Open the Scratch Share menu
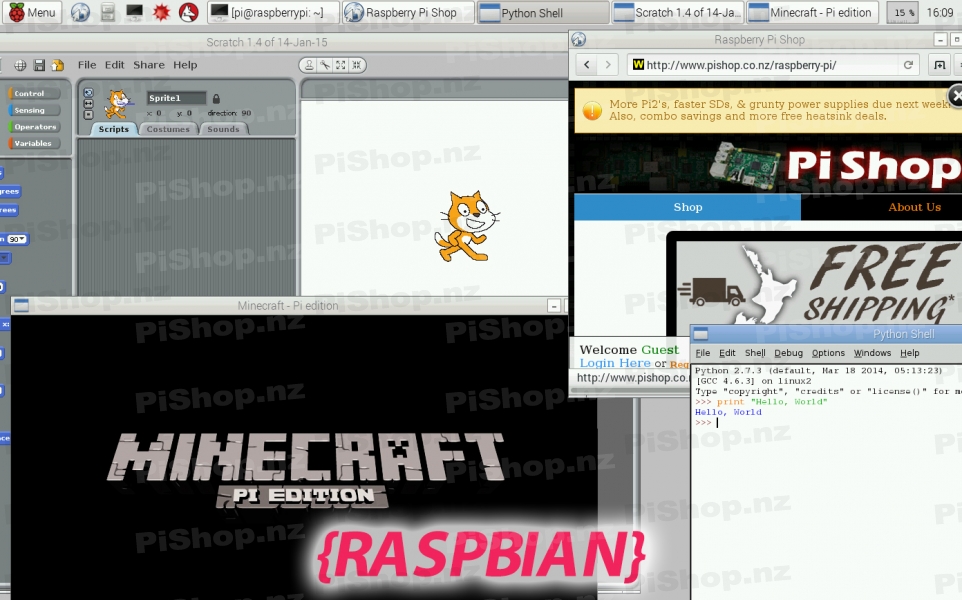The height and width of the screenshot is (600, 962). pos(149,65)
